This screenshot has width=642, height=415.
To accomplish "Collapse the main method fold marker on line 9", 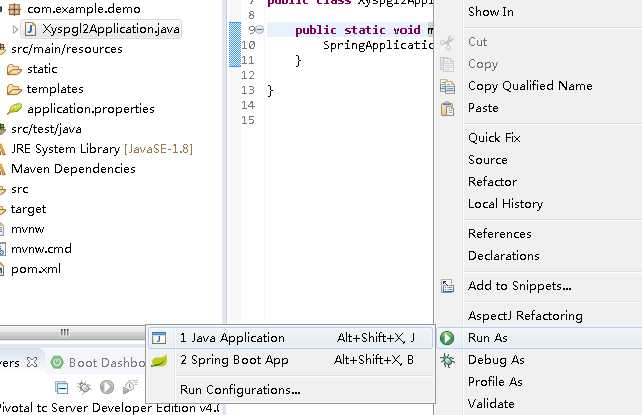I will 260,29.
